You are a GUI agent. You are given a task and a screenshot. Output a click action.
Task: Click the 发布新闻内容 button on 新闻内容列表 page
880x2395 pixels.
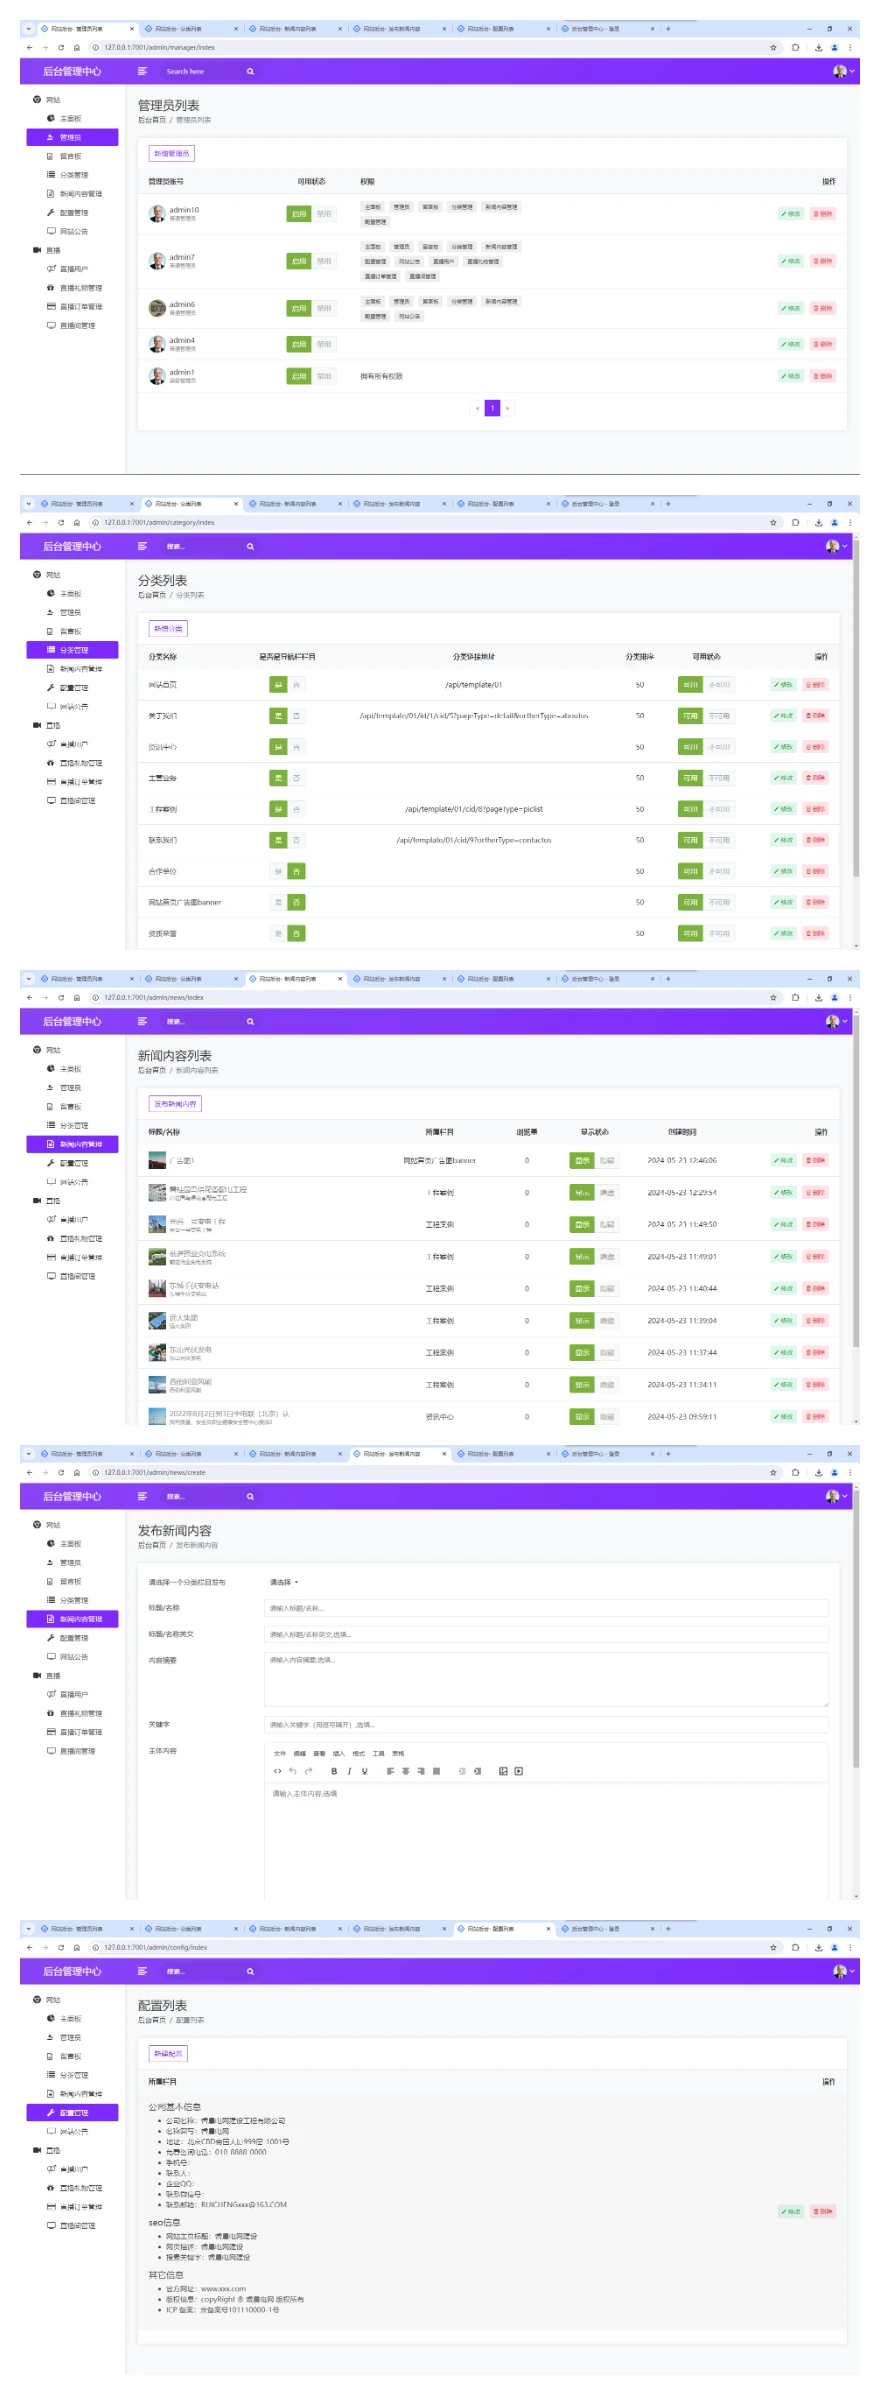[175, 1103]
